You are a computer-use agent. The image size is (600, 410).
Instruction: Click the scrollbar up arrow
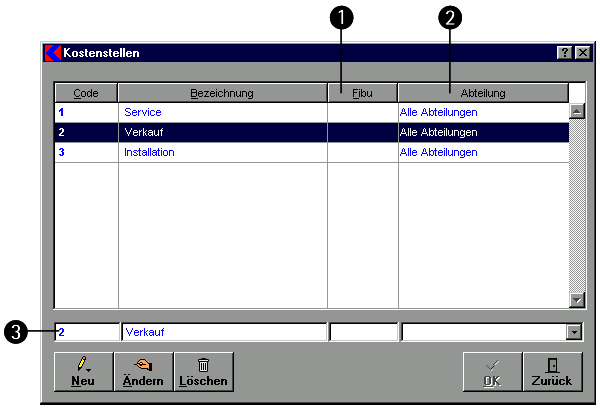576,111
